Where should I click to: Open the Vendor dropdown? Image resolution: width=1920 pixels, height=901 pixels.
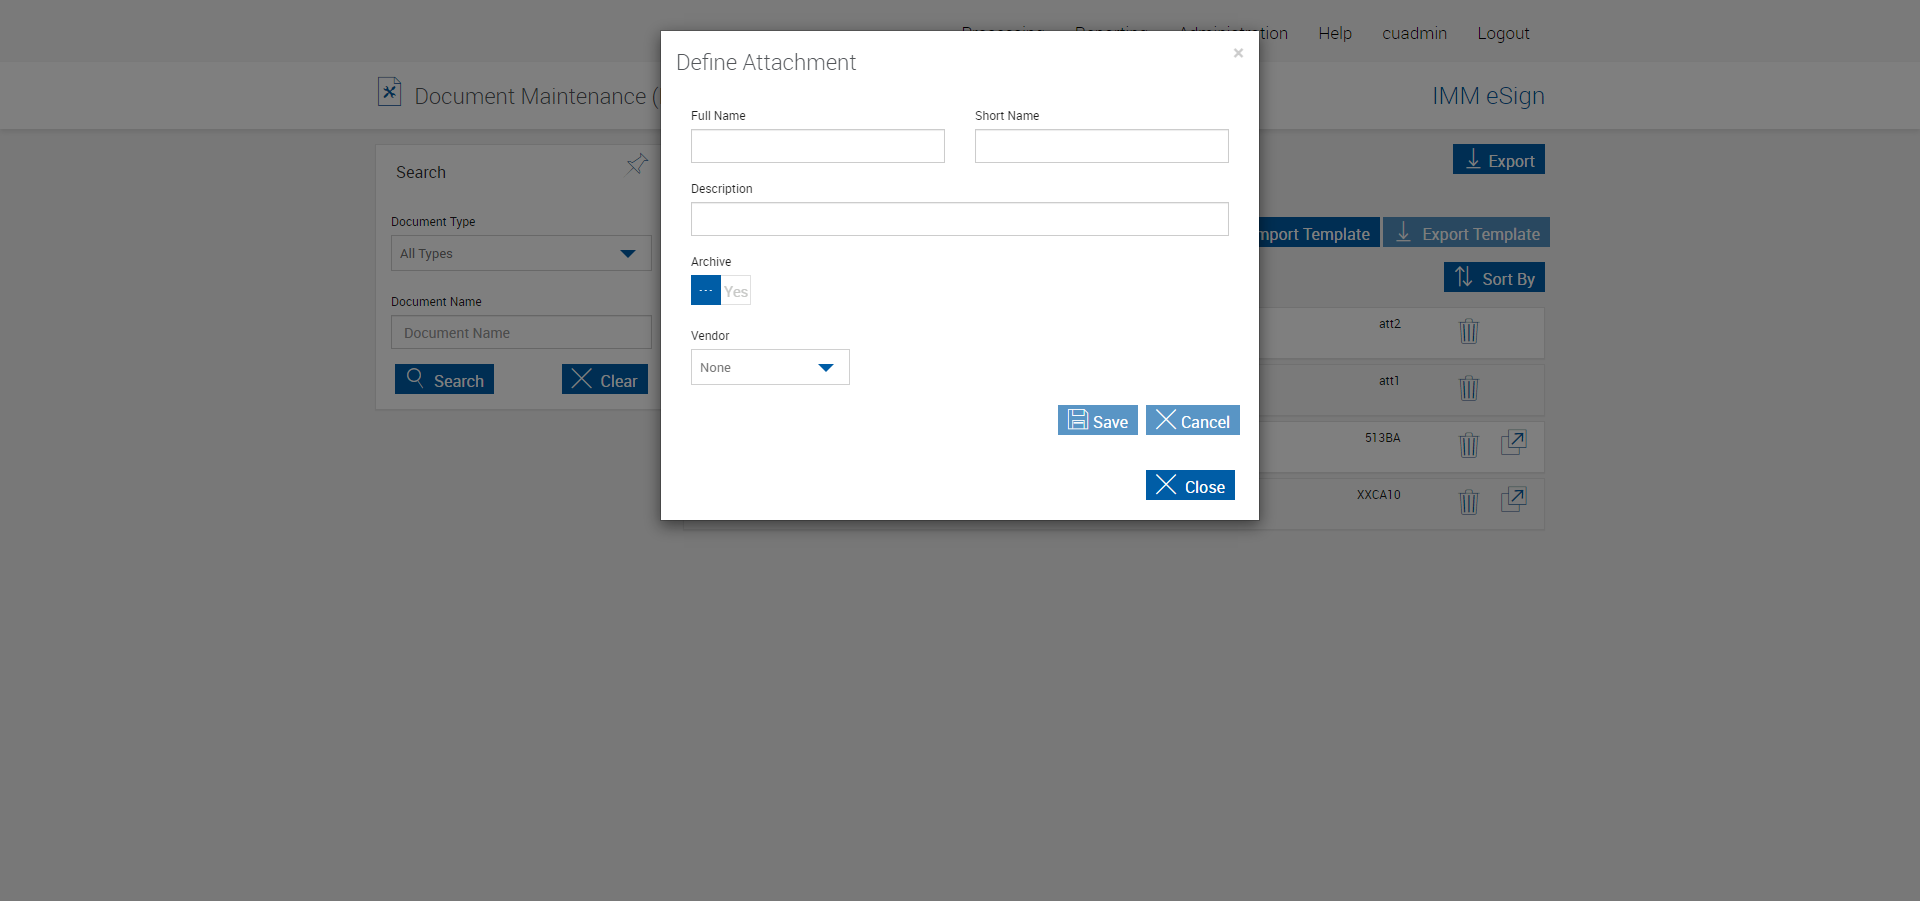(x=770, y=367)
